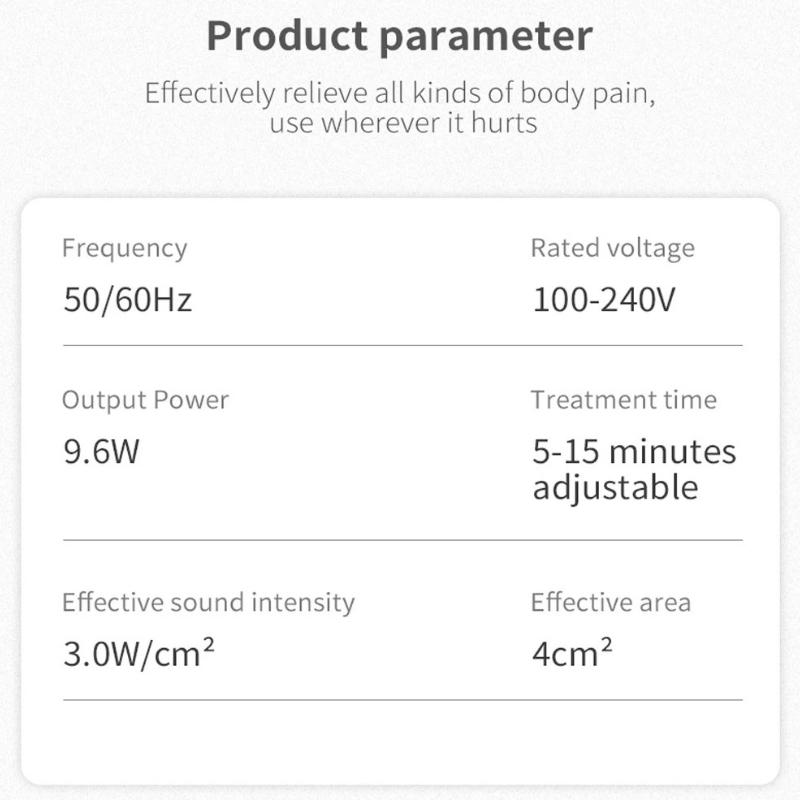Click the word "adjustable"

(615, 488)
